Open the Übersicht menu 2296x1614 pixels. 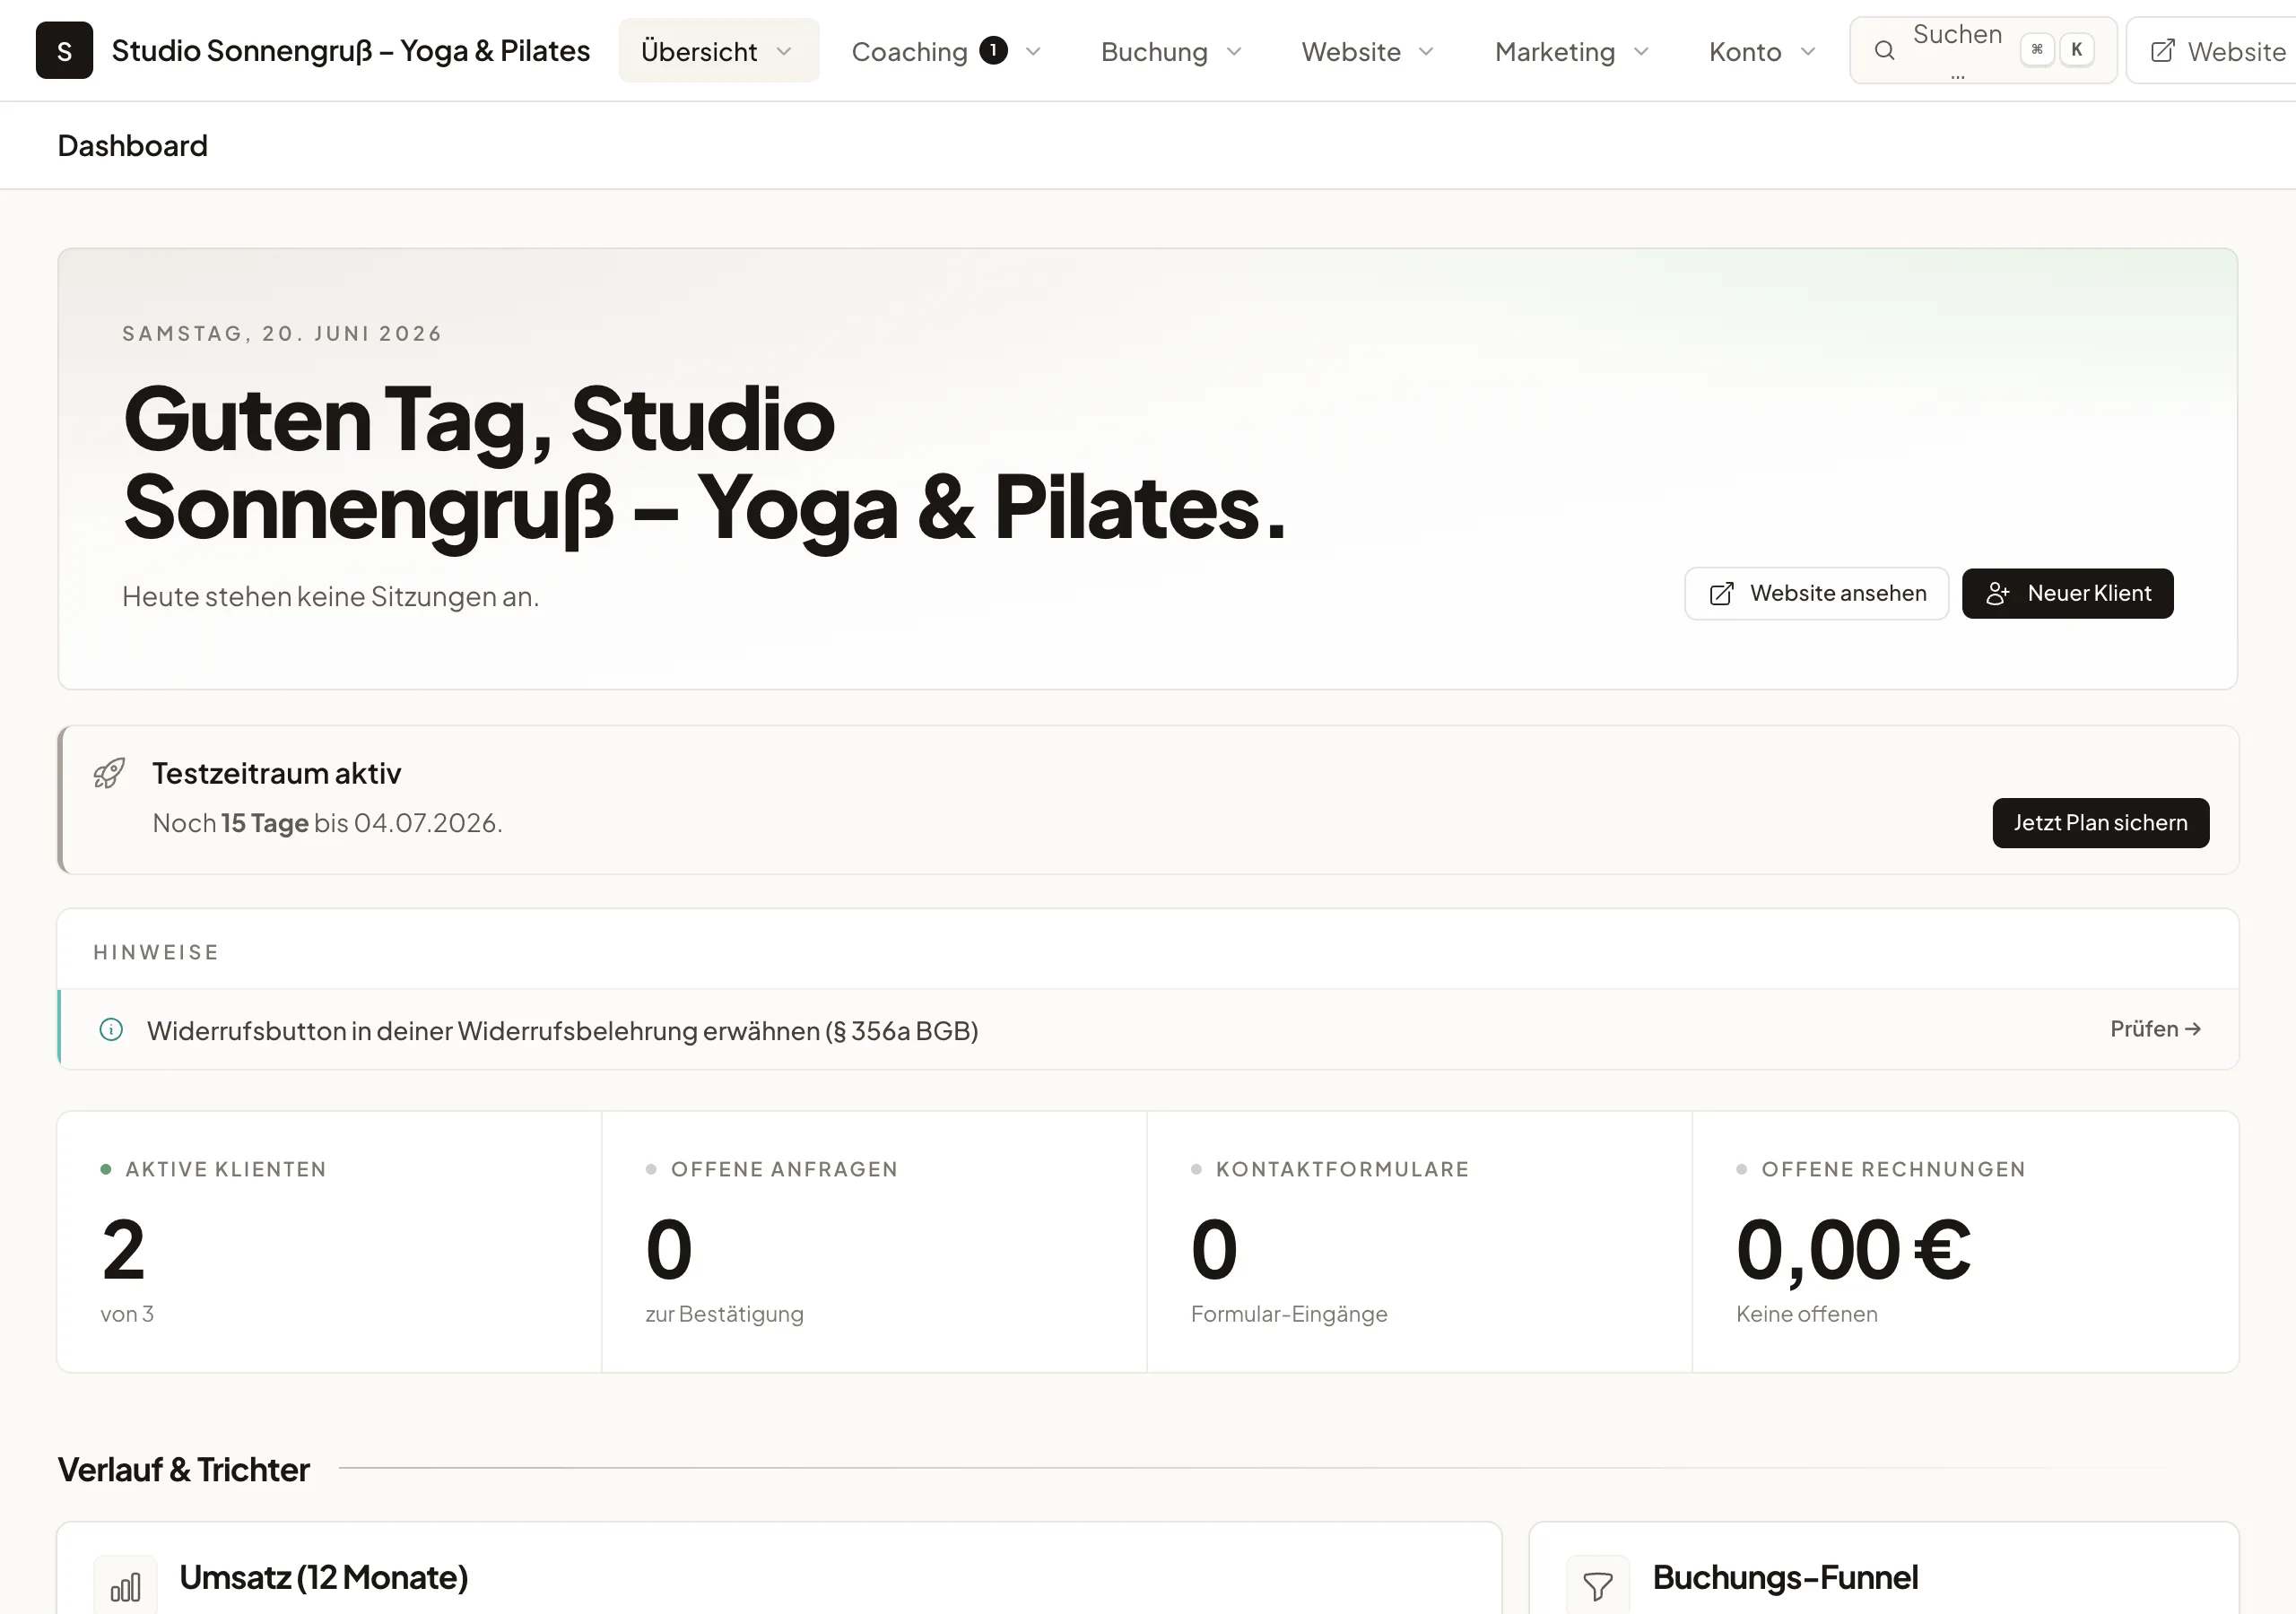719,51
